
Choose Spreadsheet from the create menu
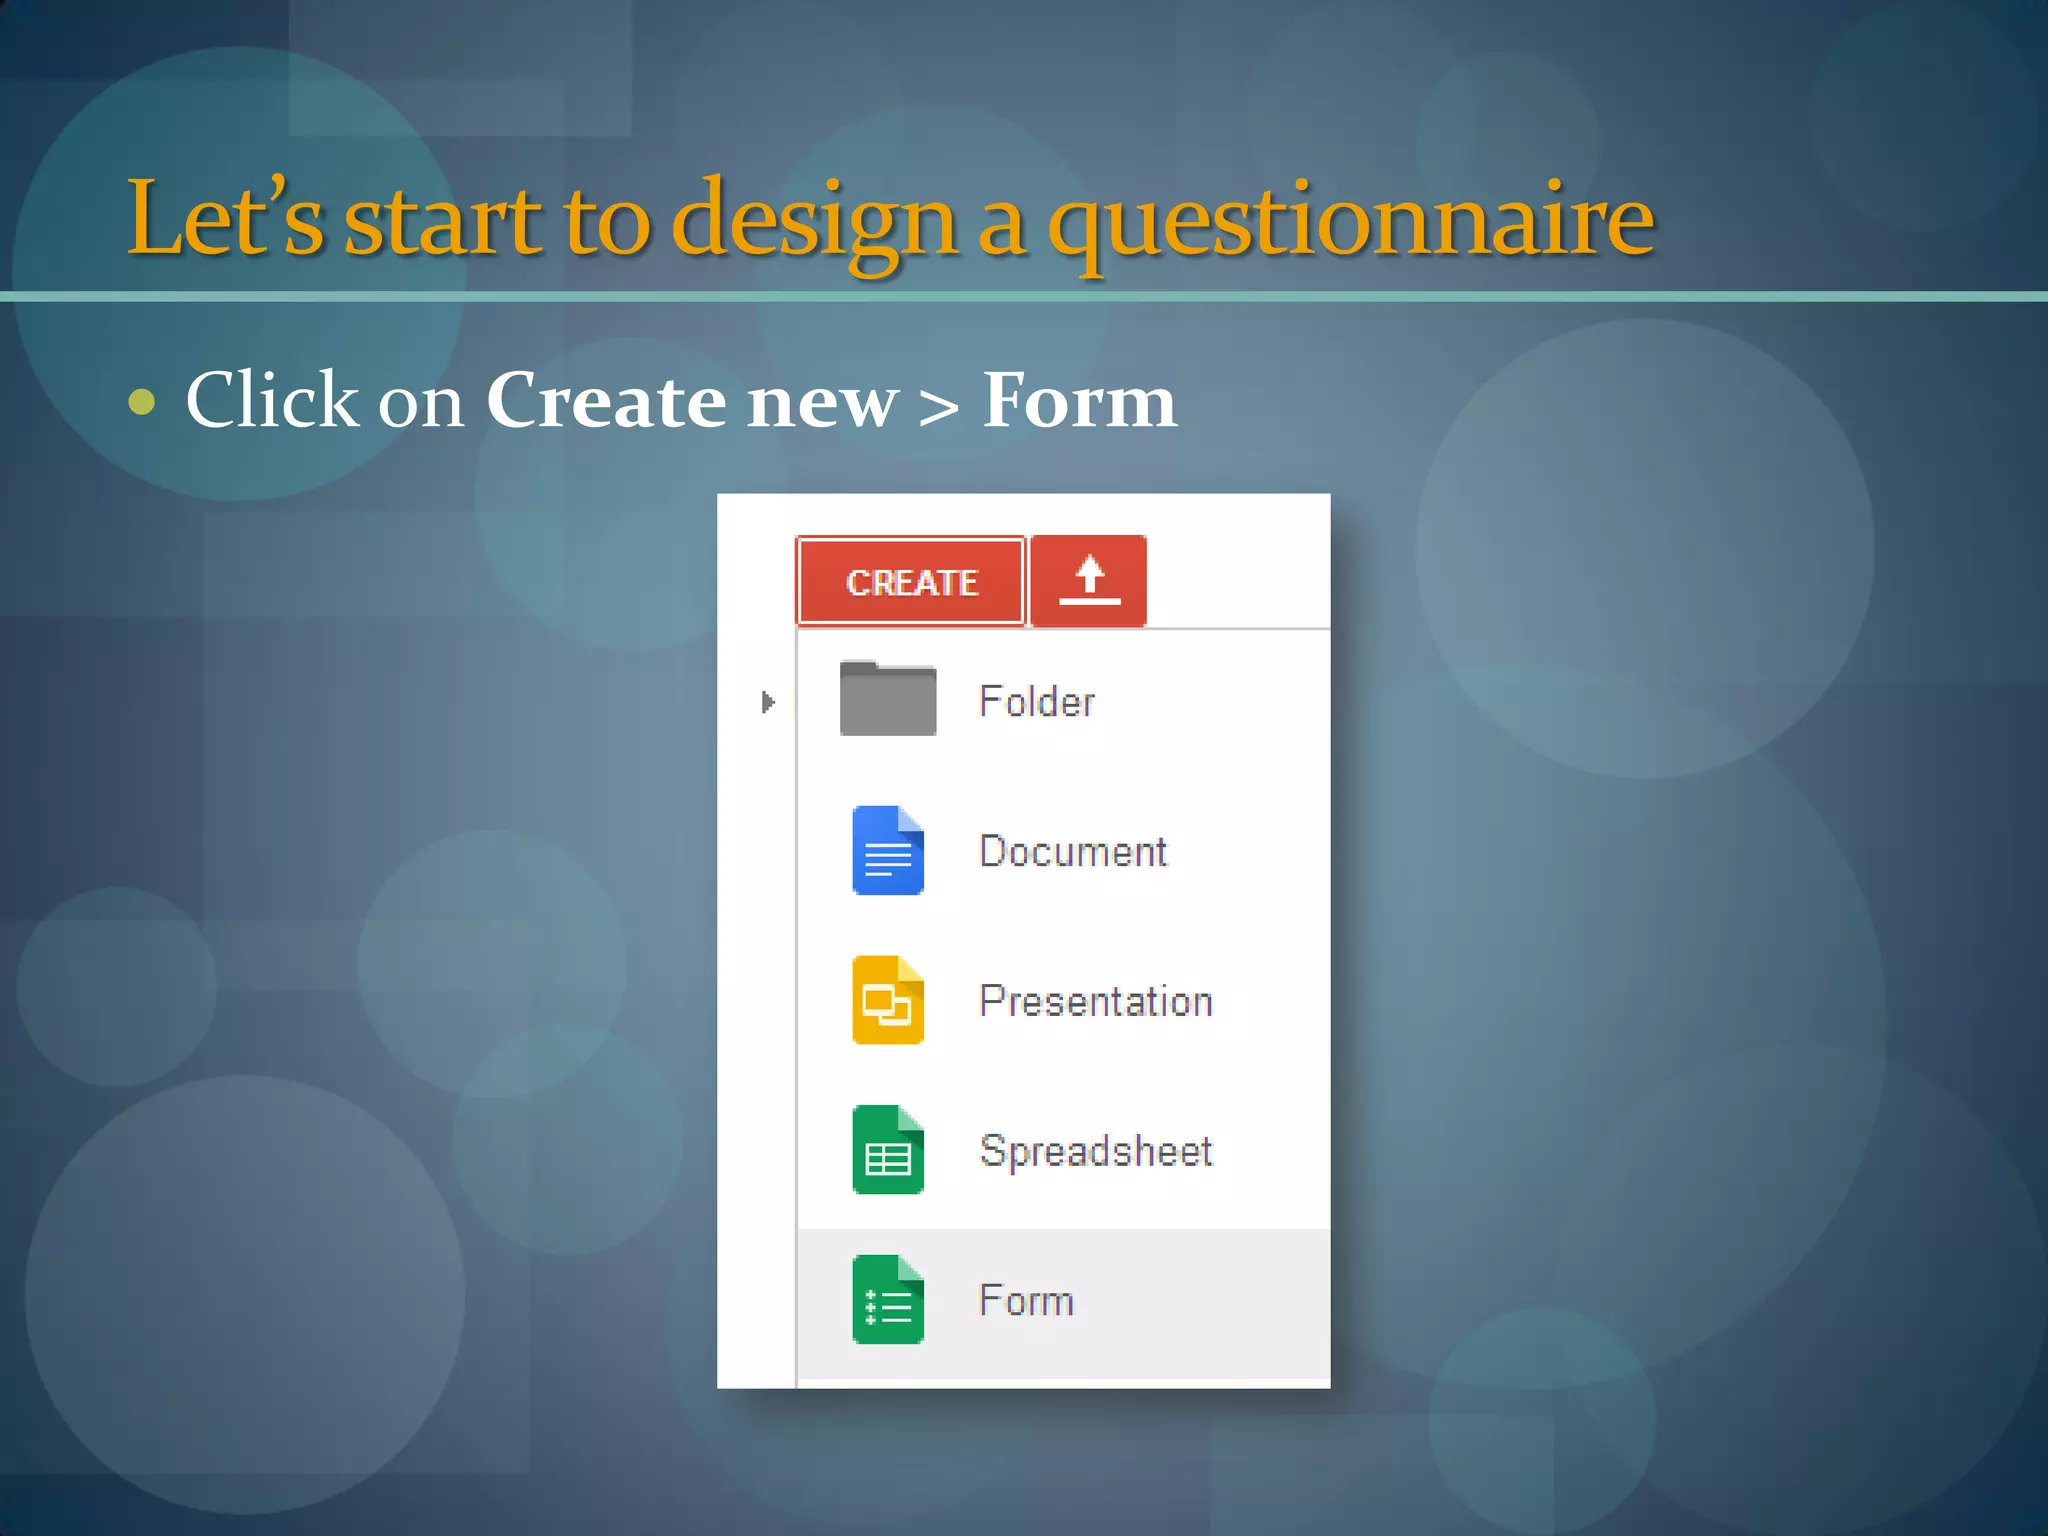coord(1064,1151)
